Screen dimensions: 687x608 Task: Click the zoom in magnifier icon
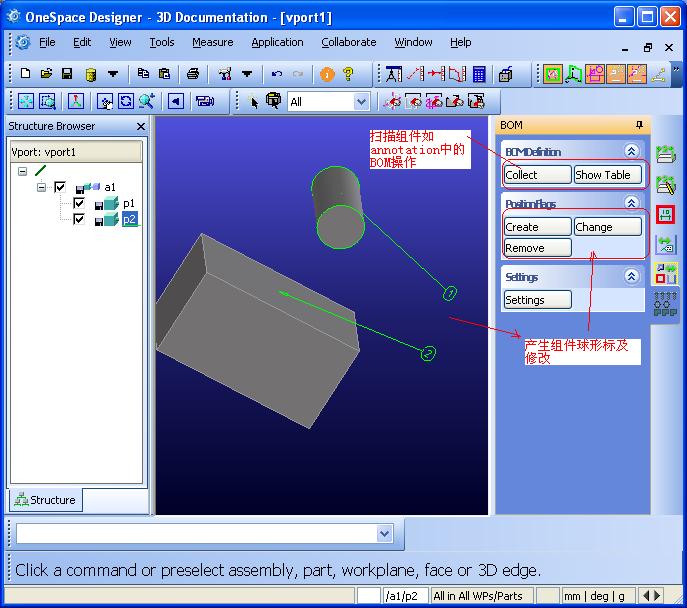(147, 102)
